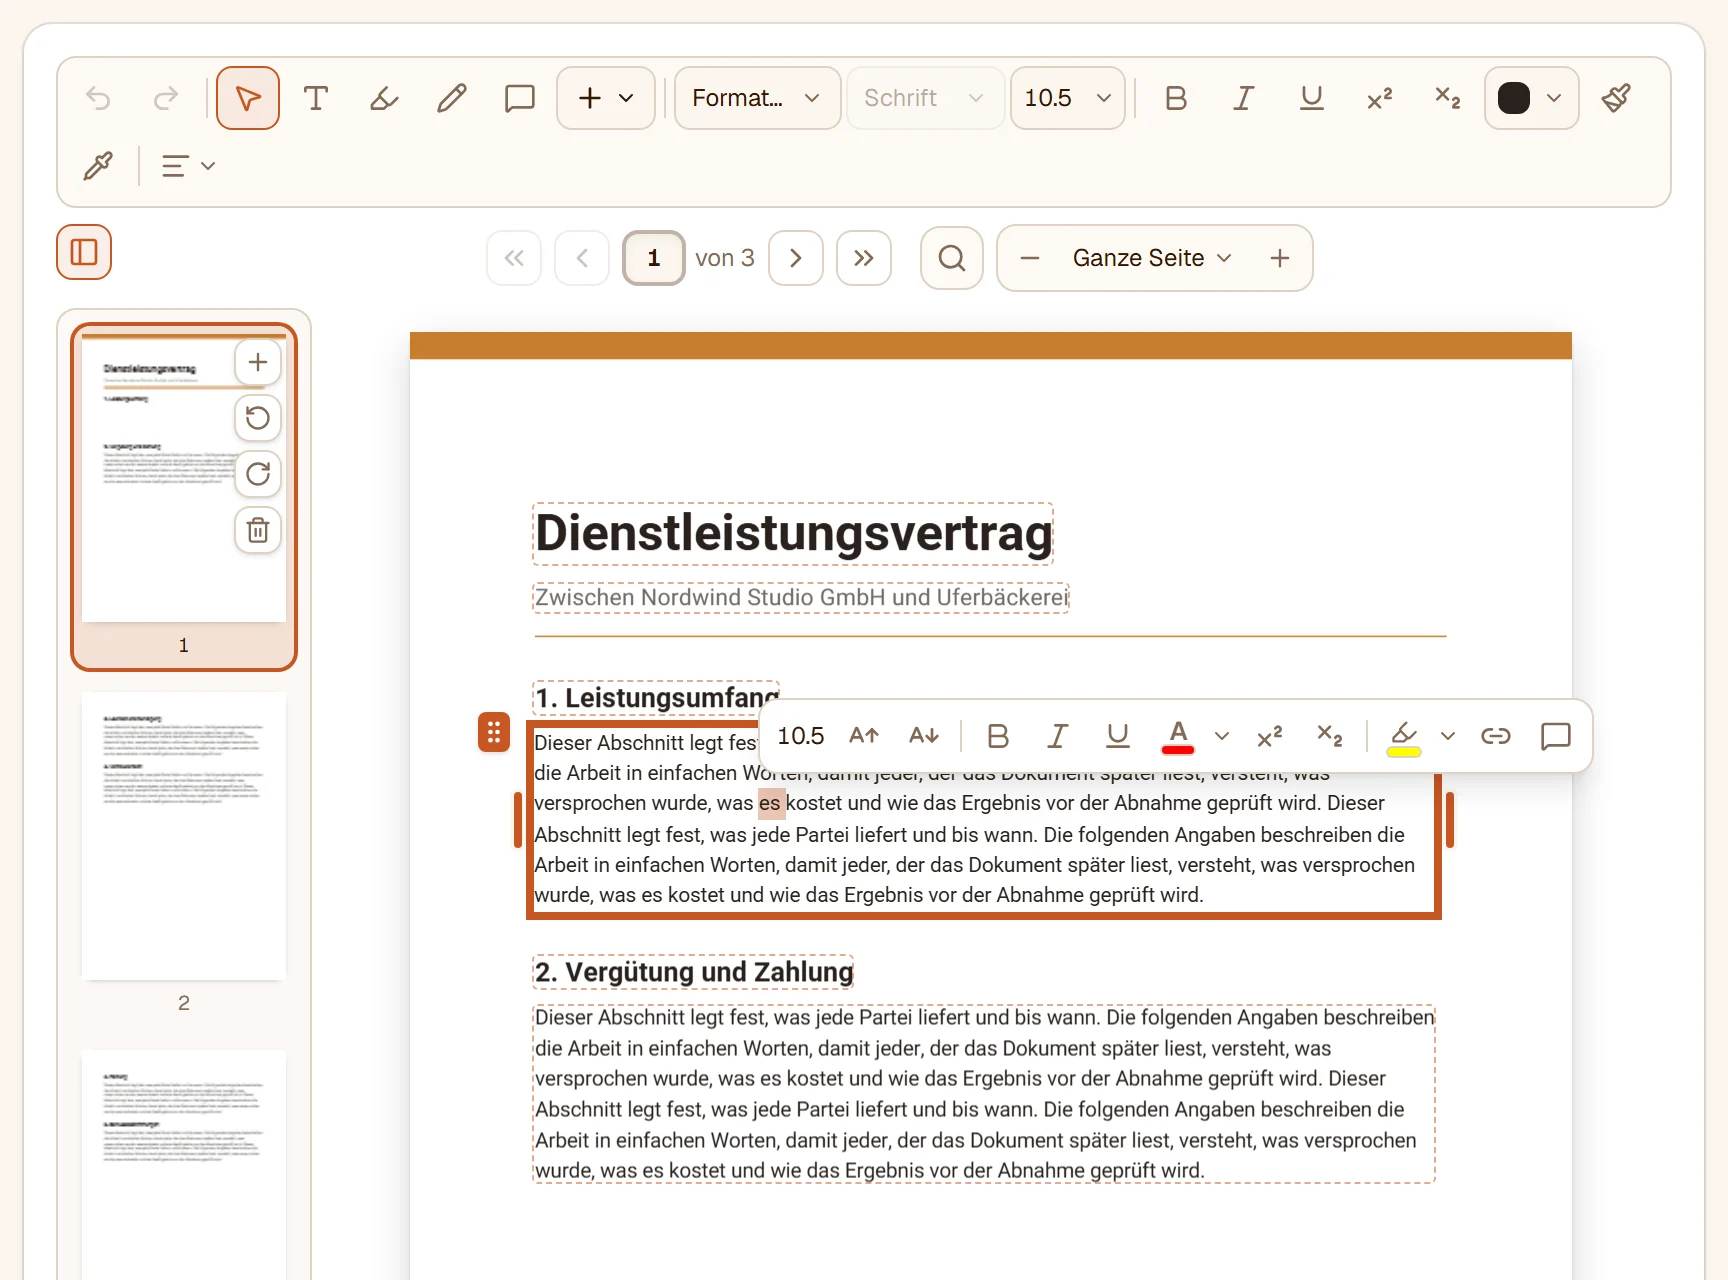Click the redo arrow icon

pyautogui.click(x=166, y=98)
